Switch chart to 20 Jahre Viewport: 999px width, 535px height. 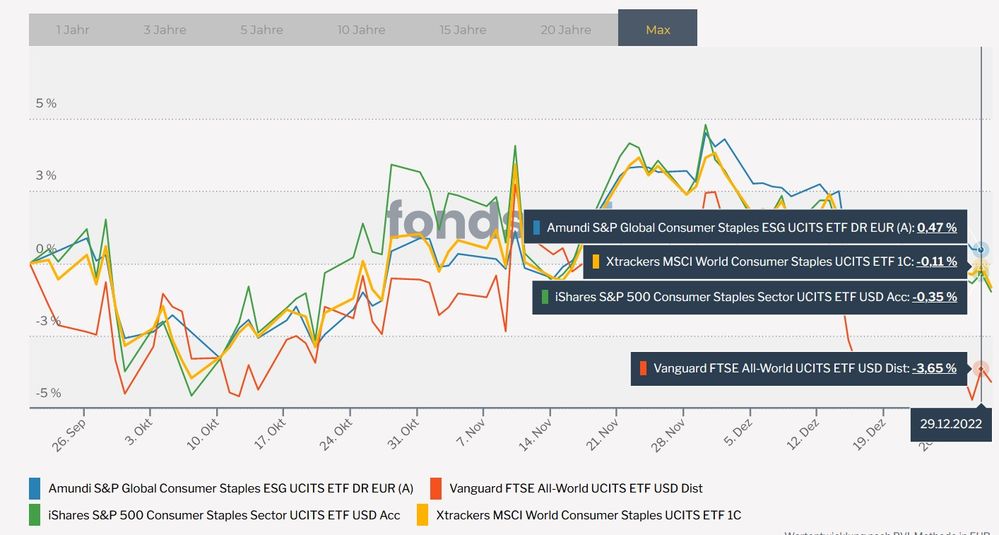coord(566,30)
